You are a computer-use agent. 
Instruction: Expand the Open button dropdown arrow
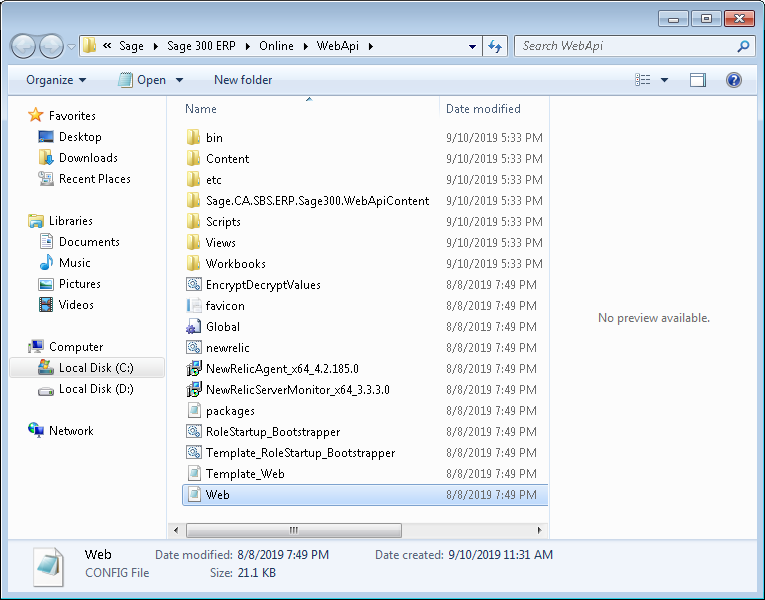click(179, 80)
